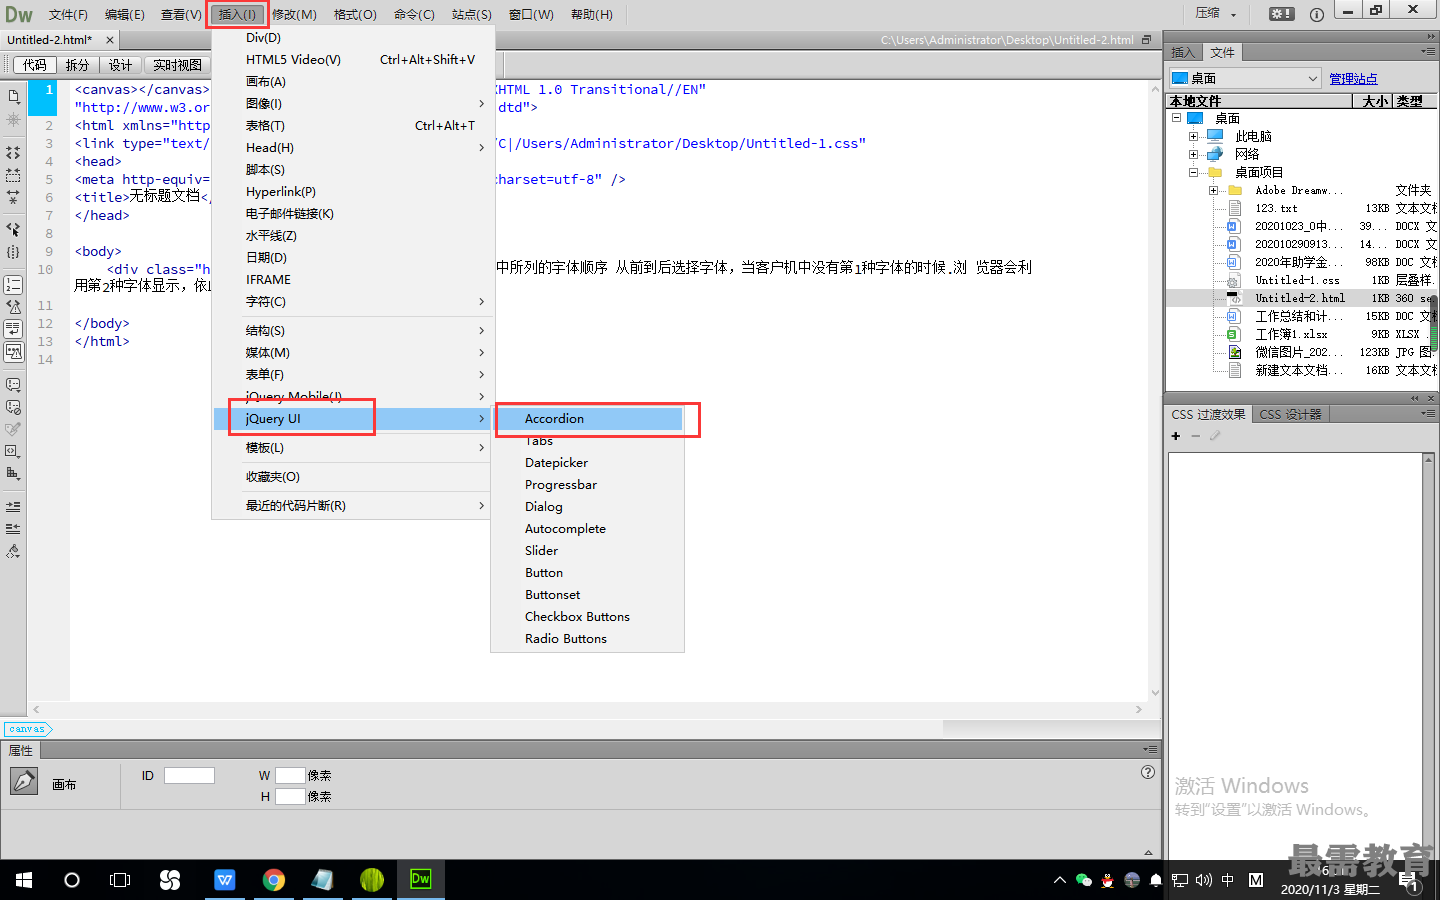Toggle line numbers icon in coding toolbar
Viewport: 1440px width, 900px height.
[13, 285]
